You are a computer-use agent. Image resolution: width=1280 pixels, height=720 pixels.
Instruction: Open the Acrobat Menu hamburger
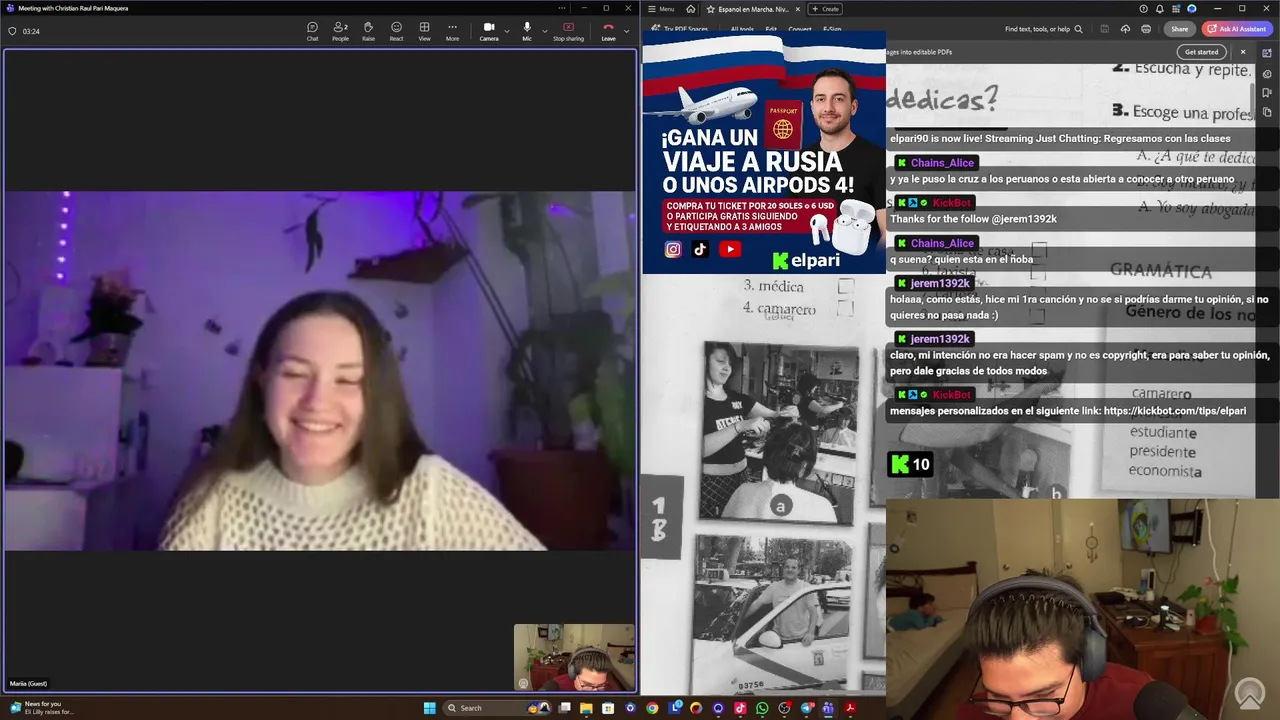662,9
